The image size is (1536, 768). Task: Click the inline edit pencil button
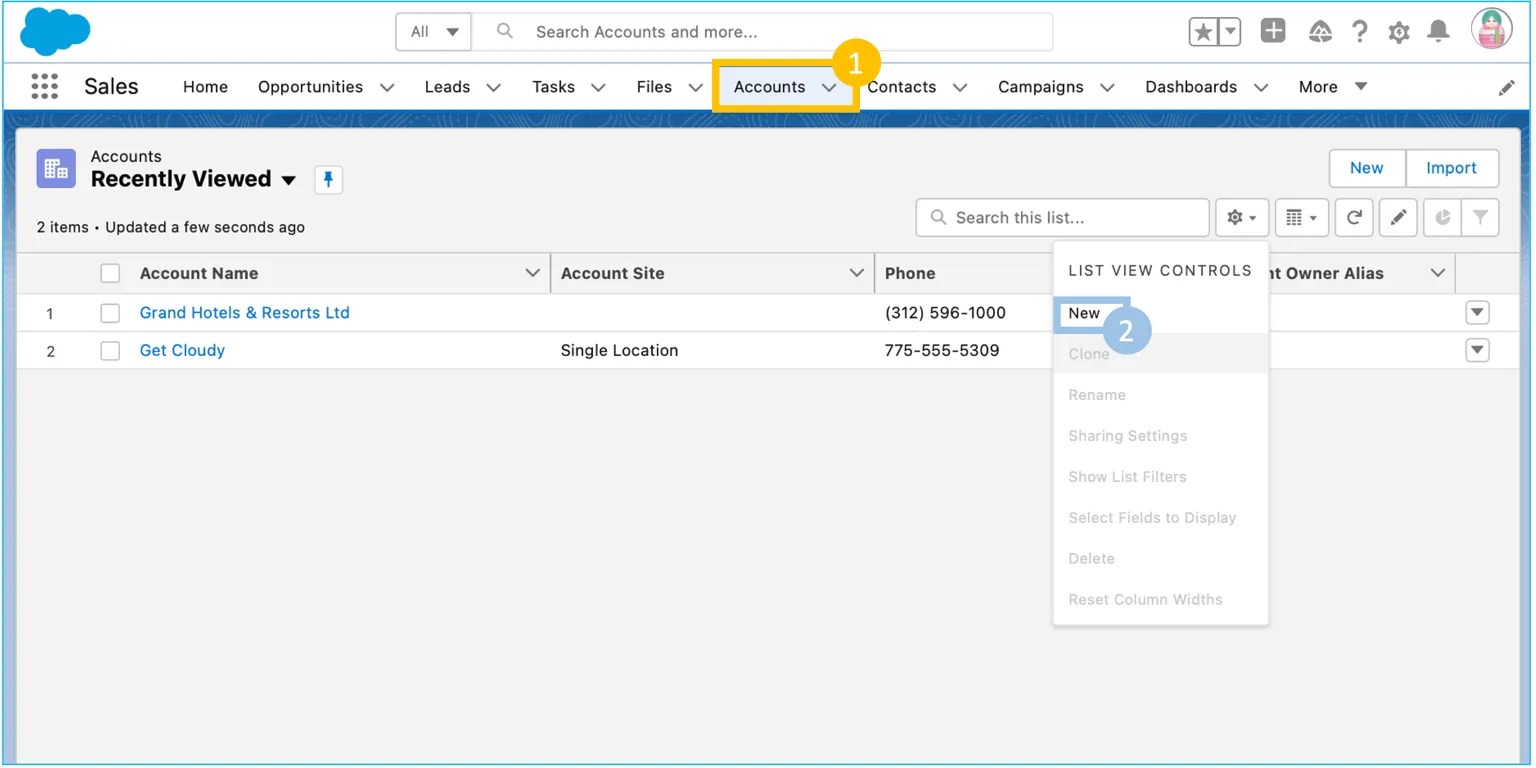1398,217
